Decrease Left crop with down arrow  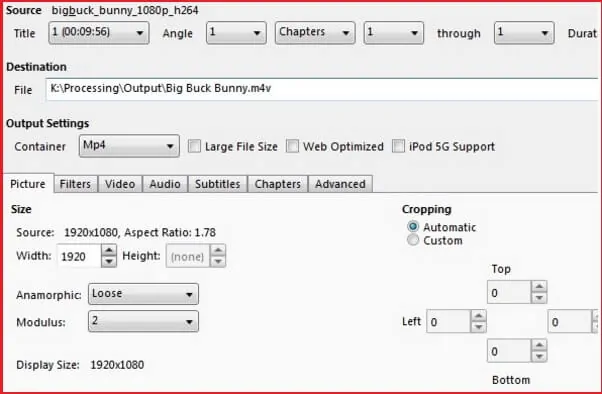pos(478,327)
